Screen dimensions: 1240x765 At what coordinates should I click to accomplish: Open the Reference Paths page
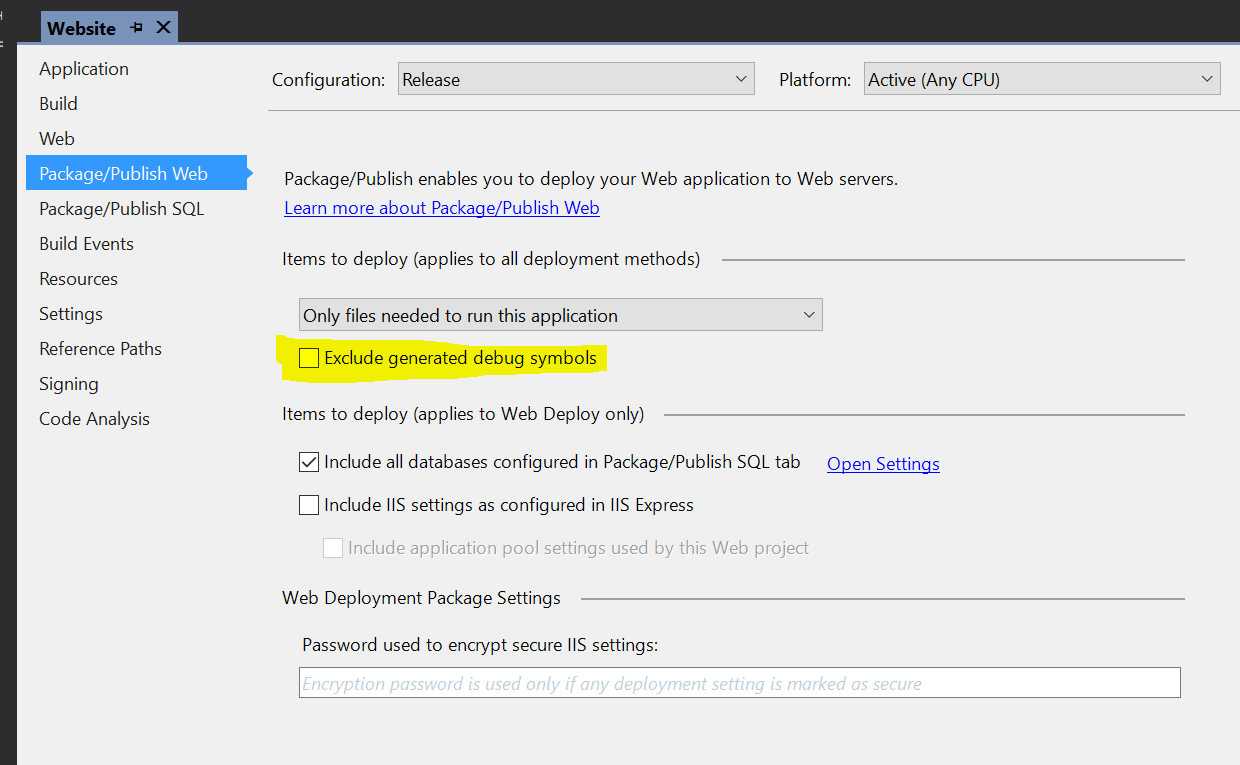100,348
